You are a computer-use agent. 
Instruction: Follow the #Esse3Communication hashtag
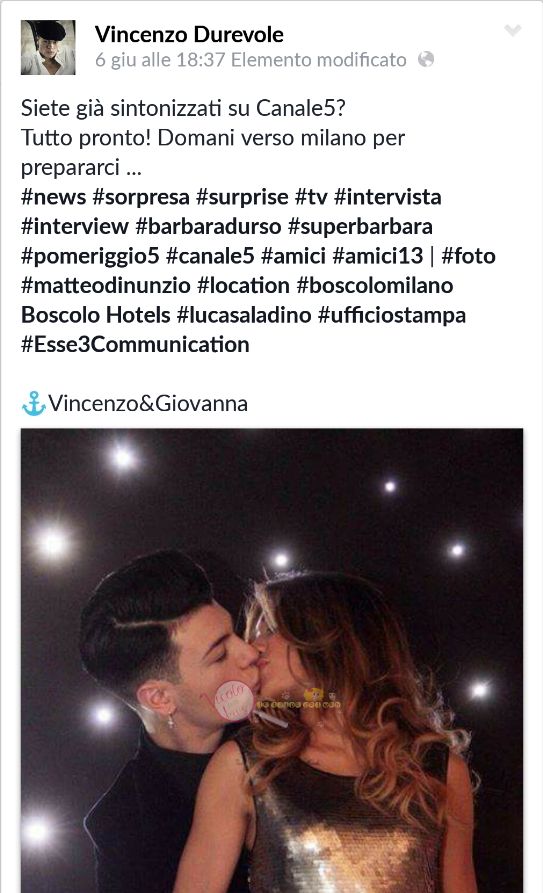coord(135,345)
